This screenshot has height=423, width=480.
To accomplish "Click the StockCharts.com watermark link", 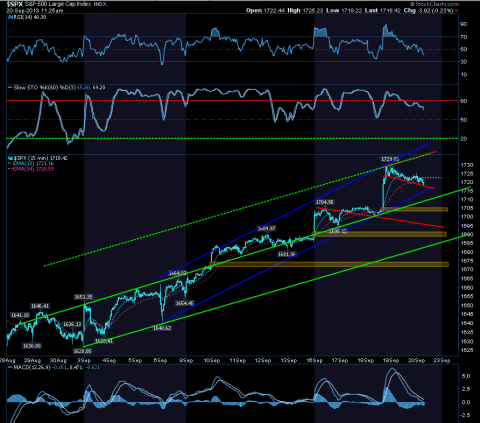I will (x=435, y=4).
